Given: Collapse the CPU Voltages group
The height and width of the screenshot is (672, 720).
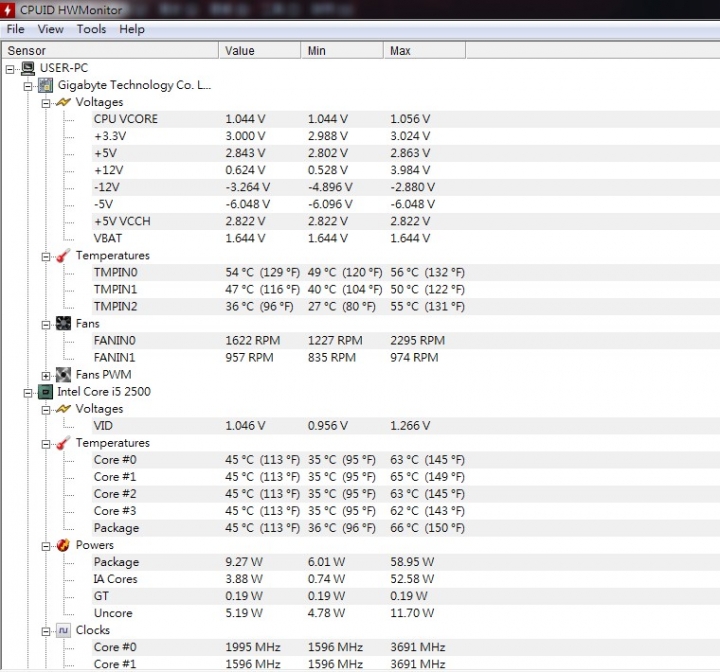Looking at the screenshot, I should tap(46, 410).
